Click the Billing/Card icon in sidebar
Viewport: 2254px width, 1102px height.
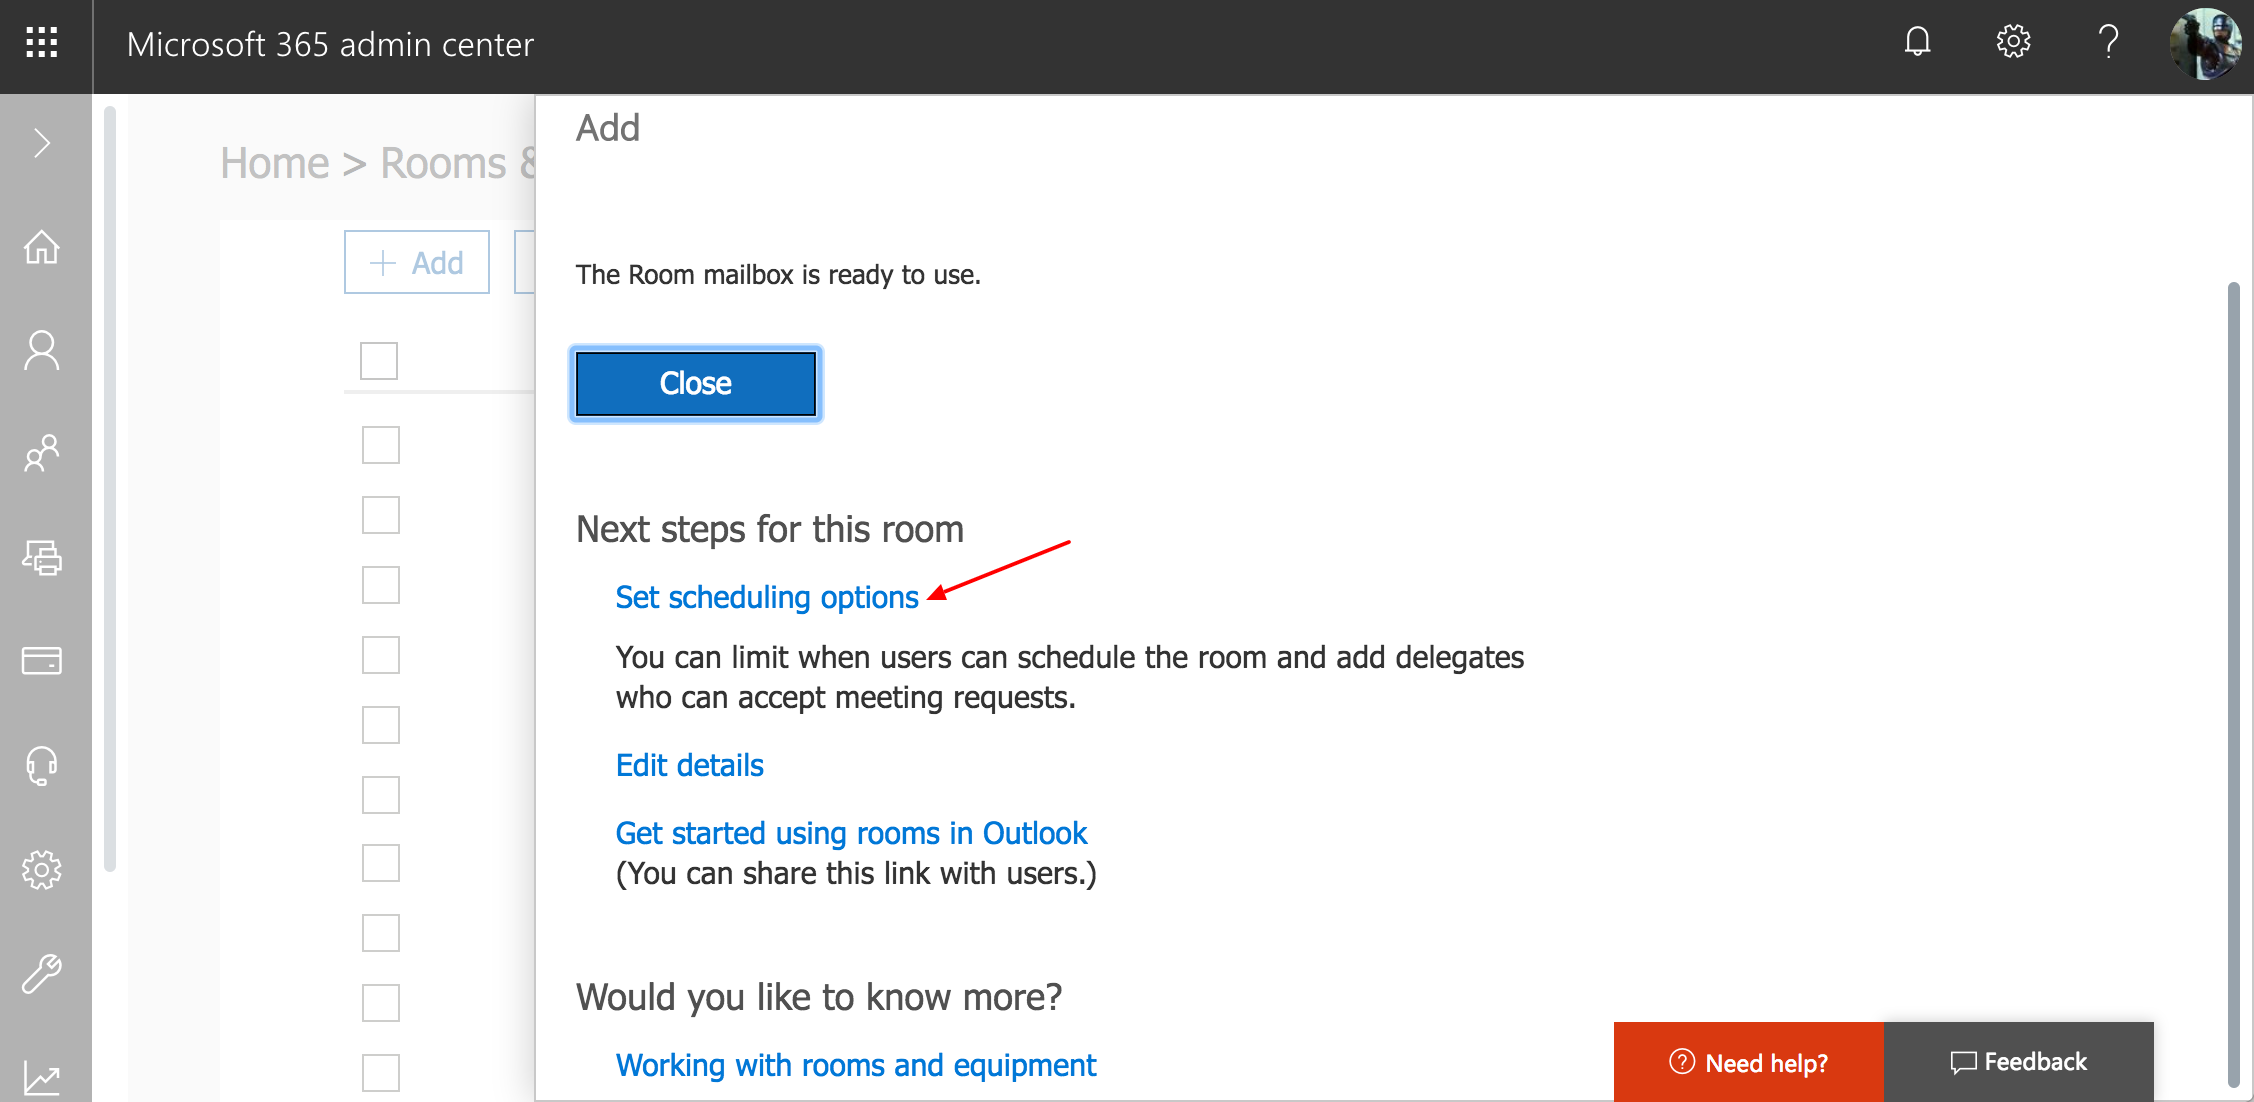point(43,661)
